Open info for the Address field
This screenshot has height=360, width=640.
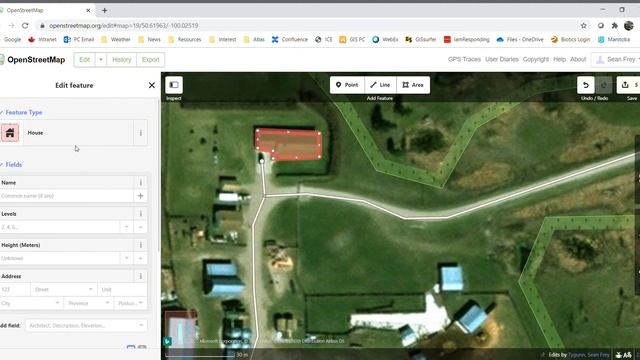tap(140, 276)
